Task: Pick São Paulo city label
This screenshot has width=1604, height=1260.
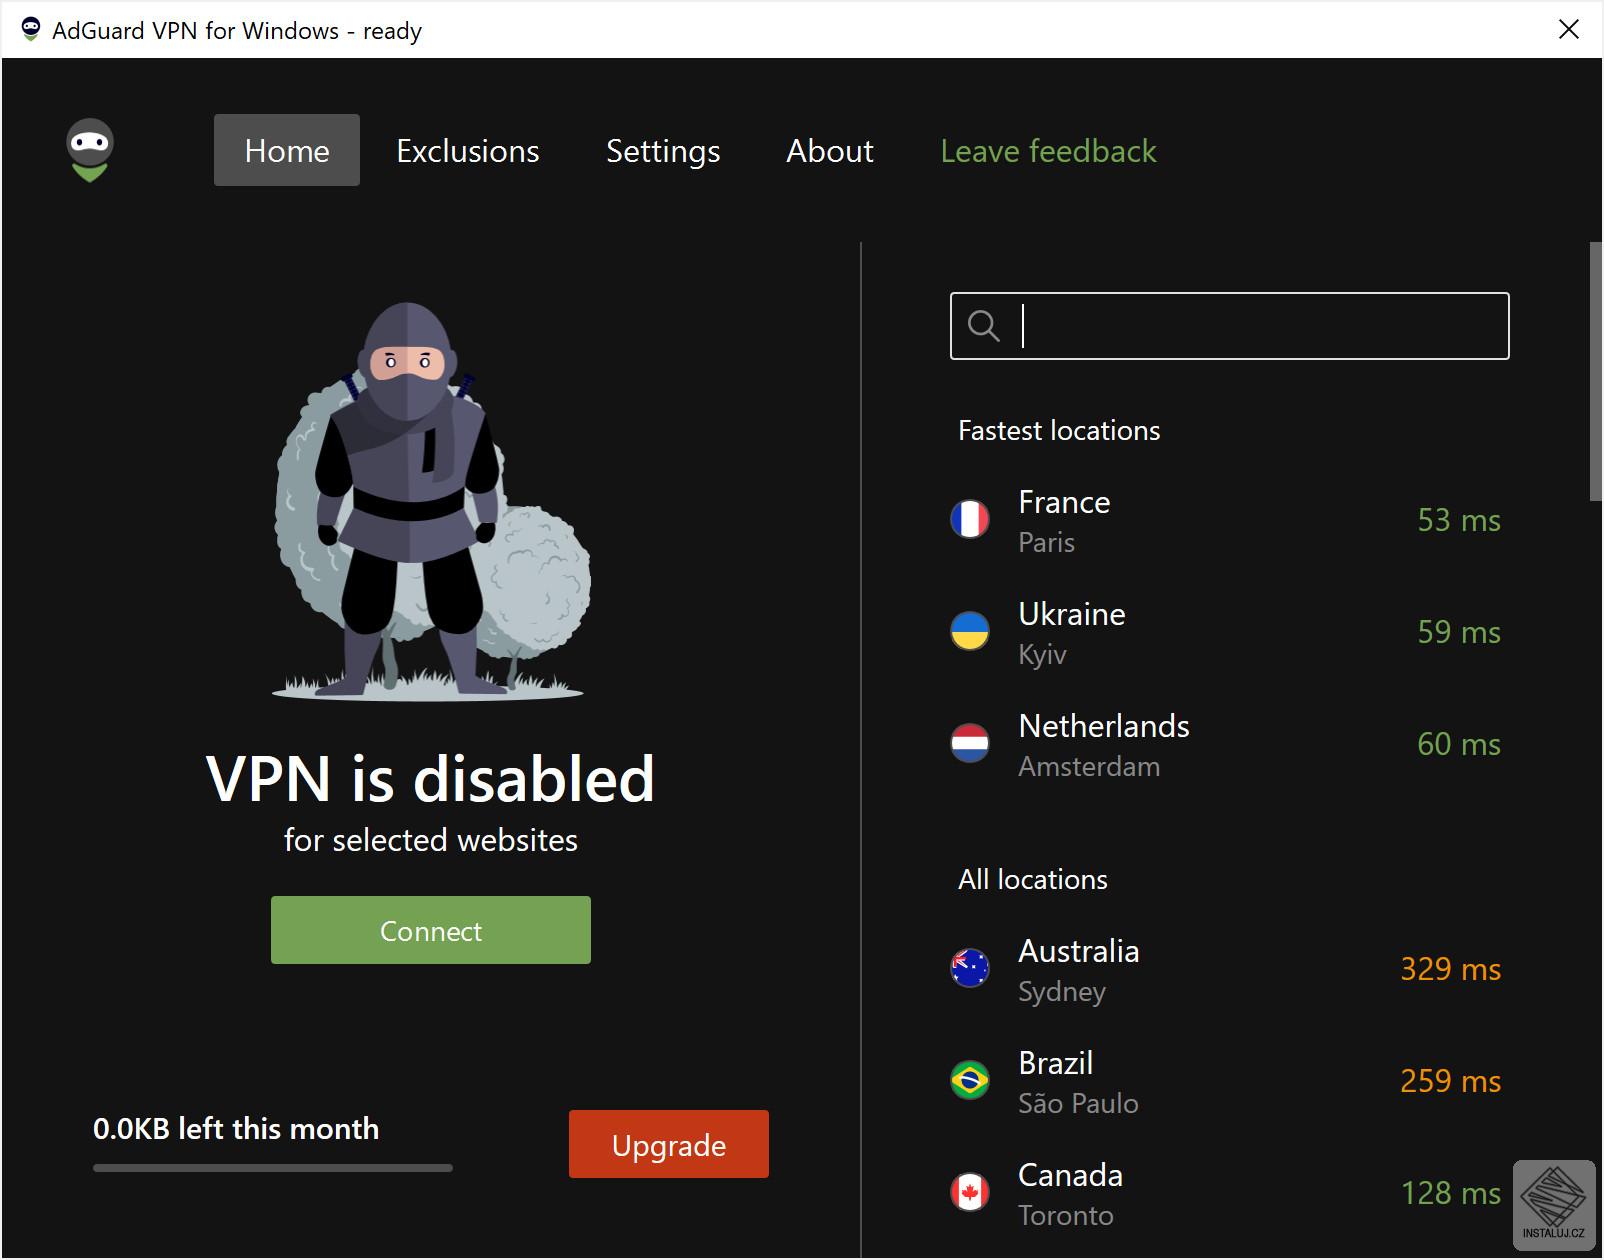Action: (1078, 1103)
